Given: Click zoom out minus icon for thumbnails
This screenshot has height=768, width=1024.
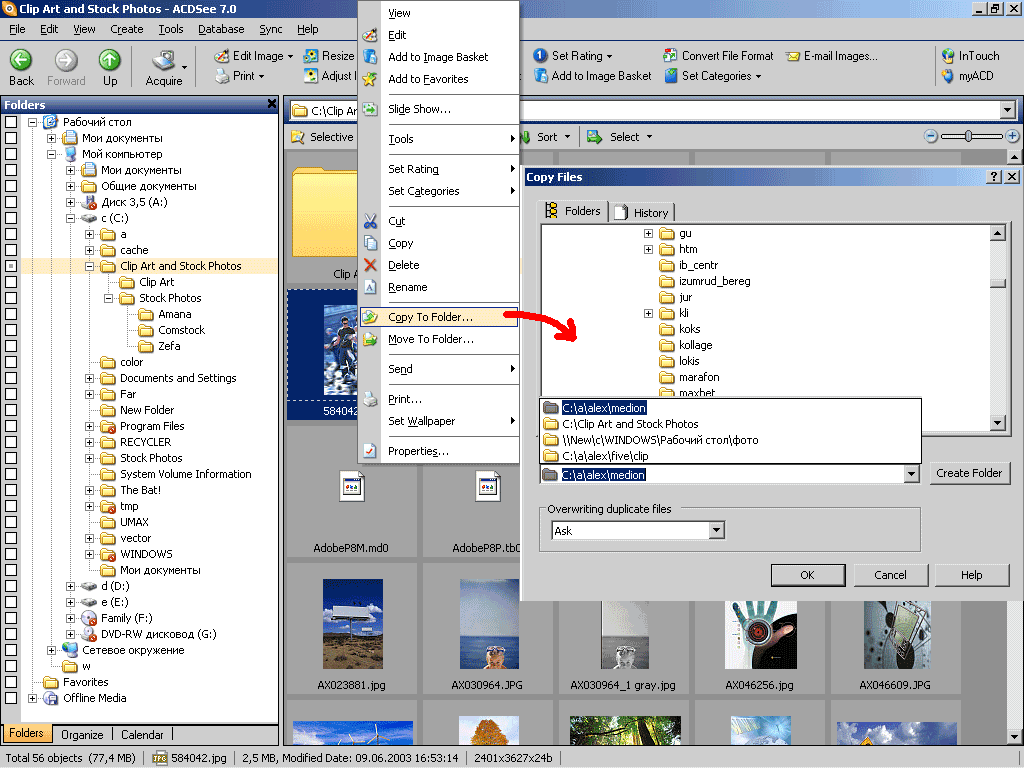Looking at the screenshot, I should click(x=931, y=136).
